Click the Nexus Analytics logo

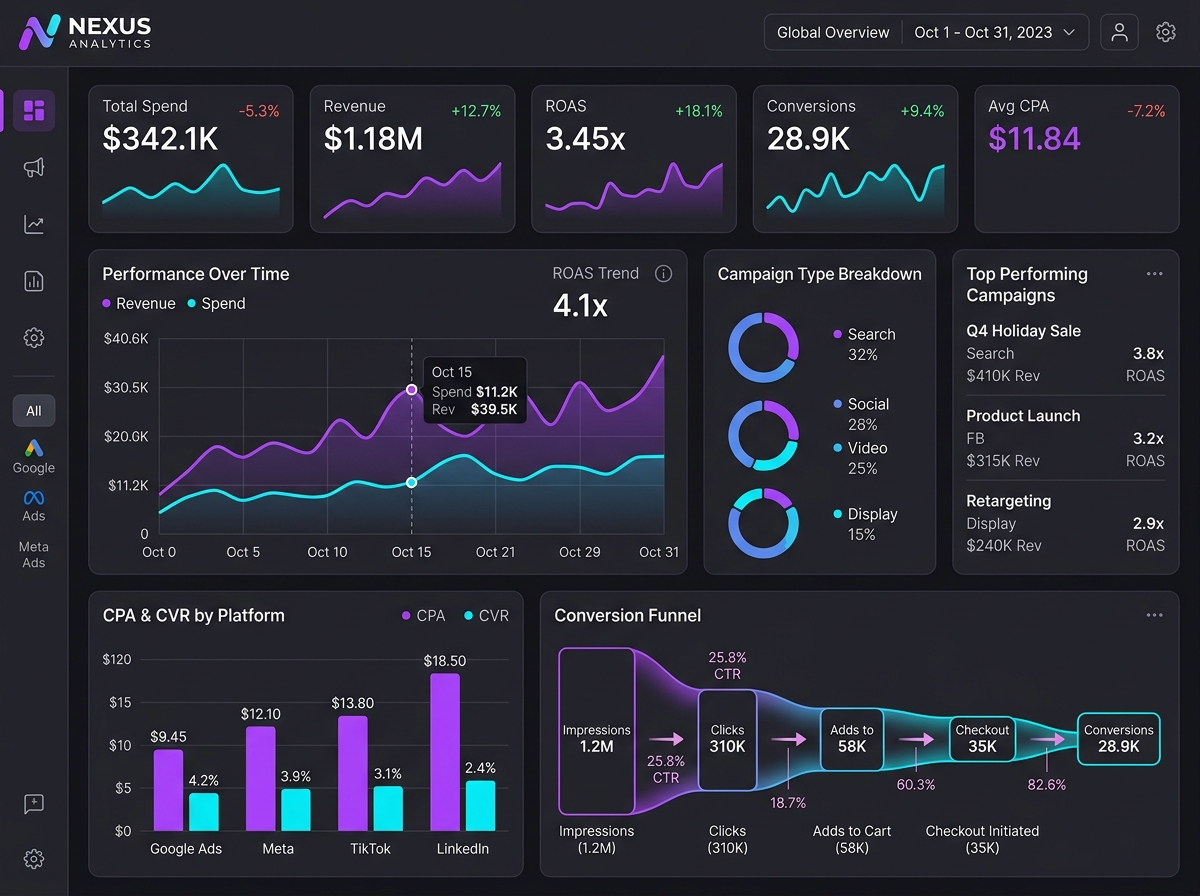click(86, 32)
